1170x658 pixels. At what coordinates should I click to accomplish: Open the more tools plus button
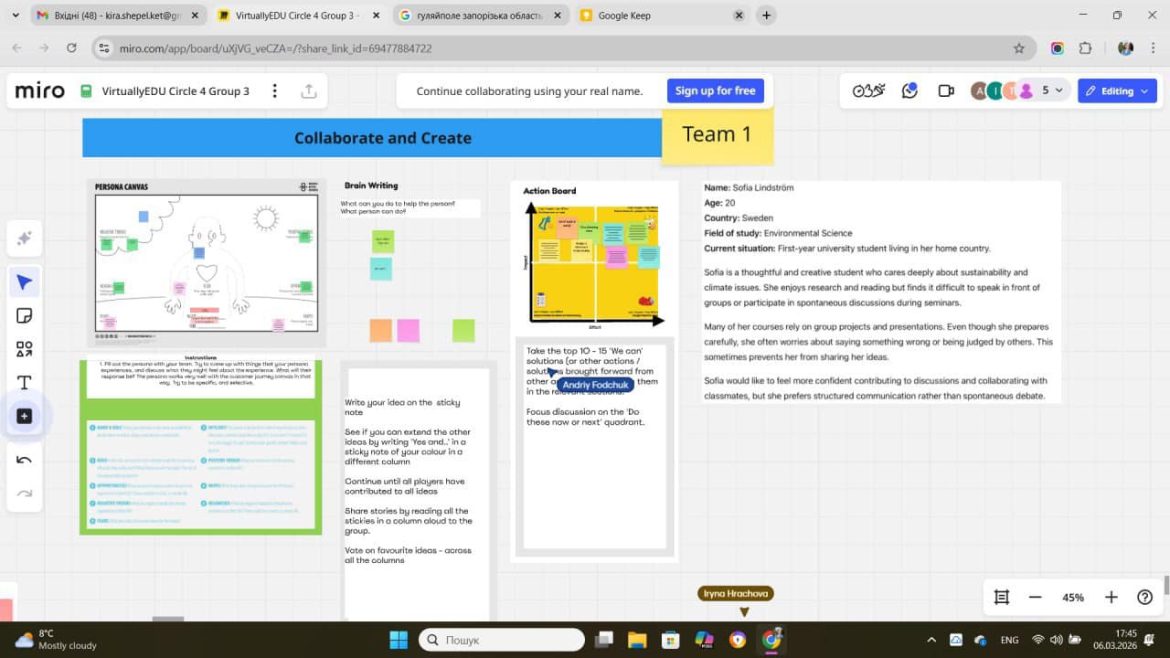click(x=25, y=416)
